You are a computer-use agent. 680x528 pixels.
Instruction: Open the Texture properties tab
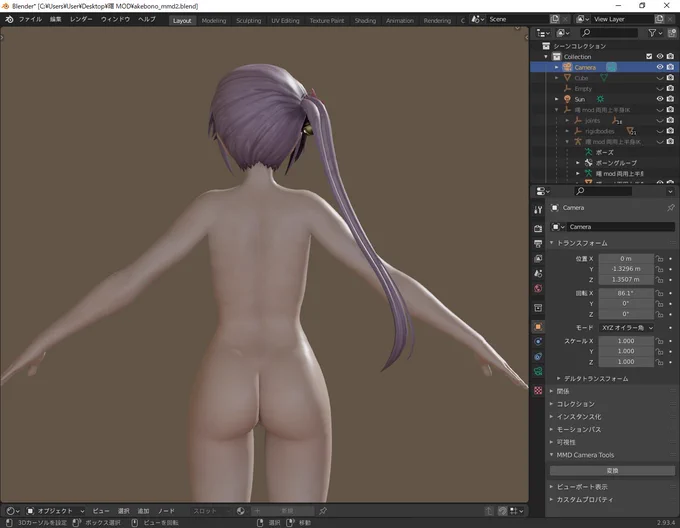point(538,391)
